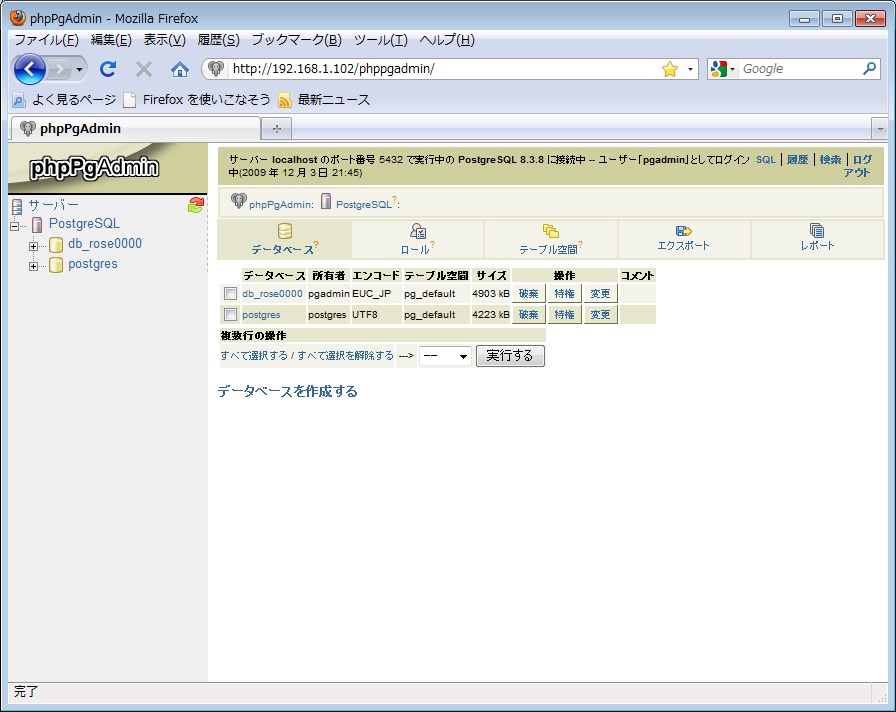Open the ツール menu
This screenshot has width=896, height=712.
[381, 40]
